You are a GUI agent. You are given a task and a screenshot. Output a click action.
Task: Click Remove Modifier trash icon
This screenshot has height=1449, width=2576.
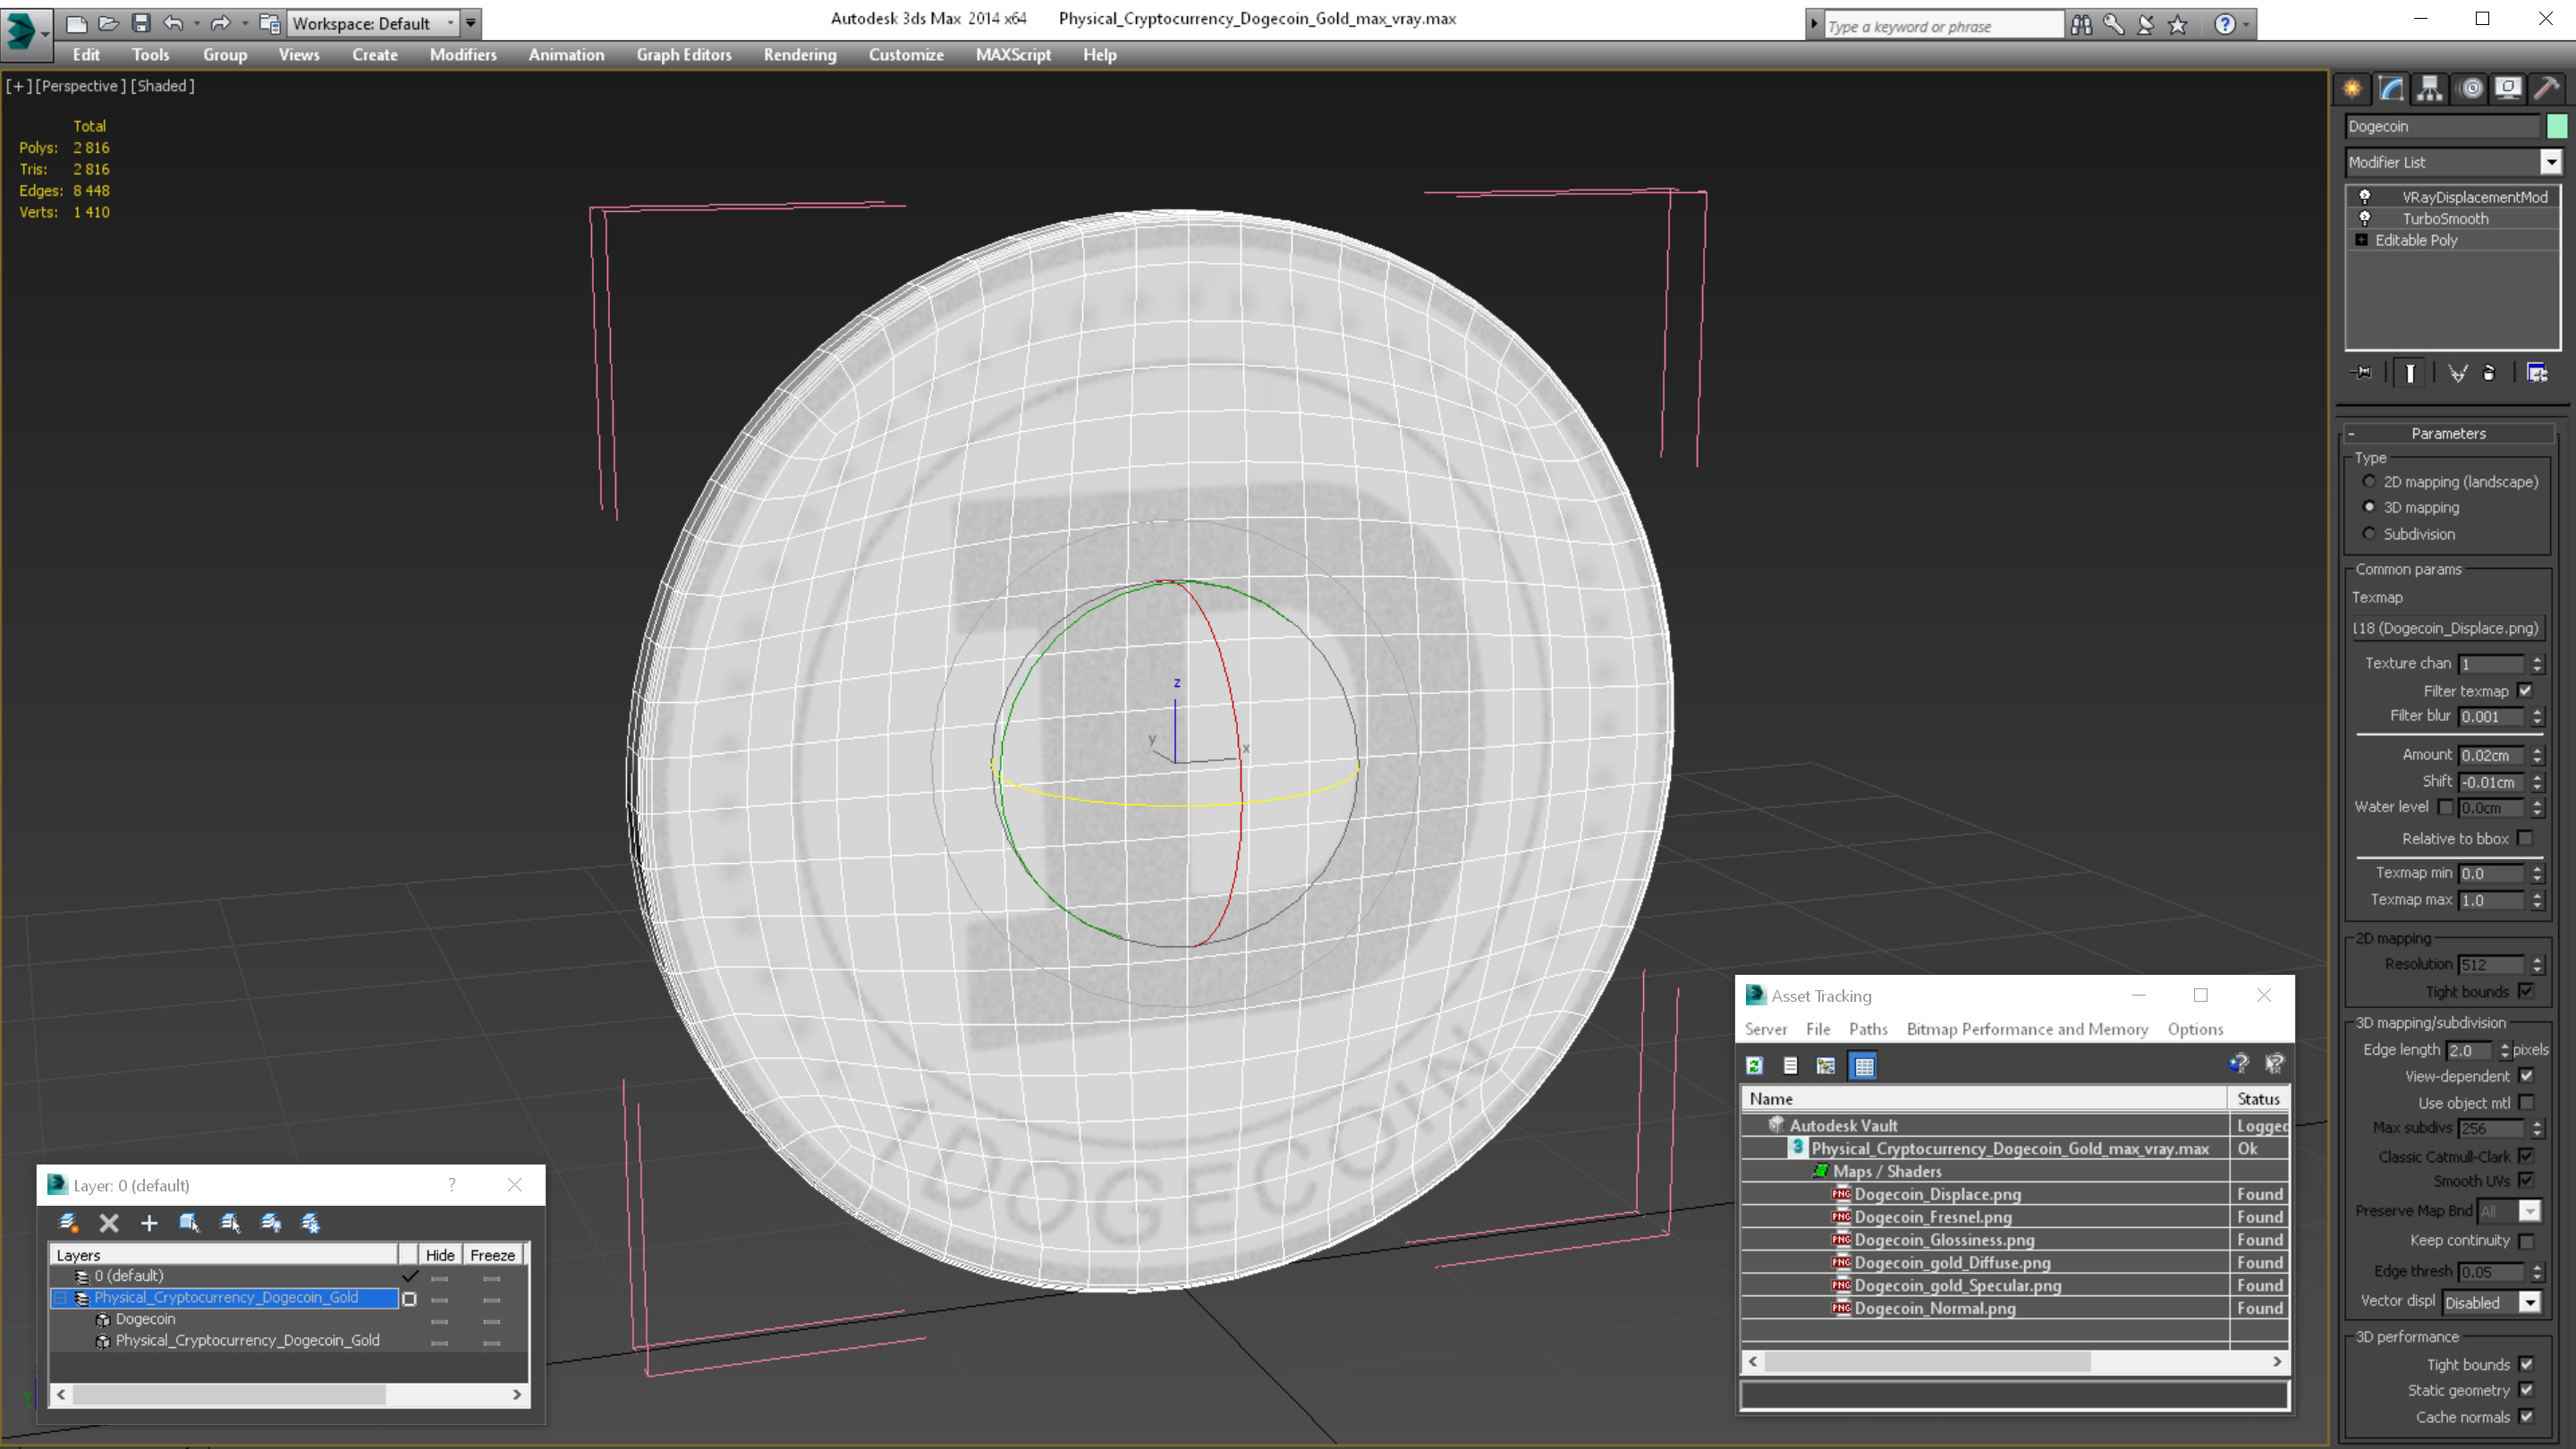tap(2489, 373)
